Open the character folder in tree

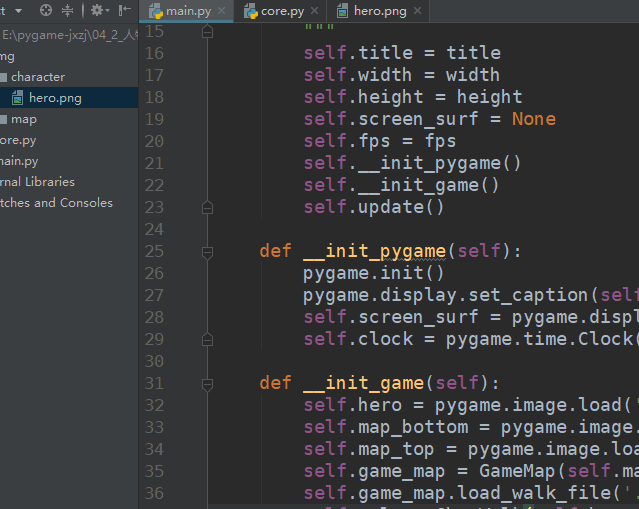point(38,77)
